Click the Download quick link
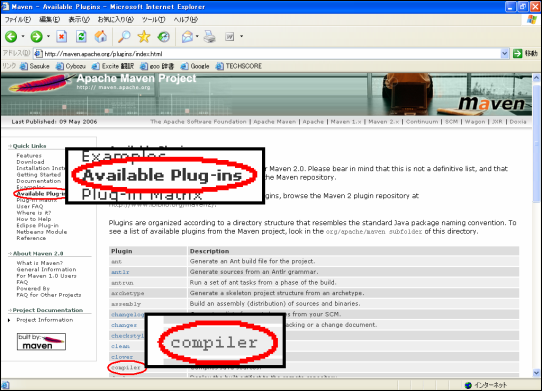 pyautogui.click(x=30, y=162)
